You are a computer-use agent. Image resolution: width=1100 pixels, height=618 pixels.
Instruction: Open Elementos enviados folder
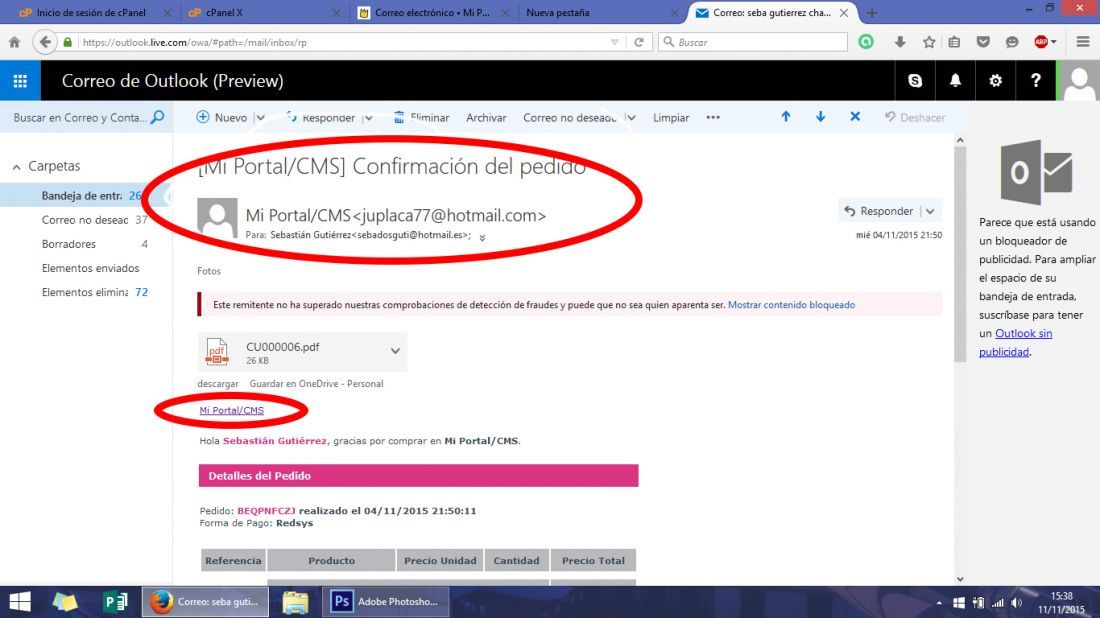(90, 268)
